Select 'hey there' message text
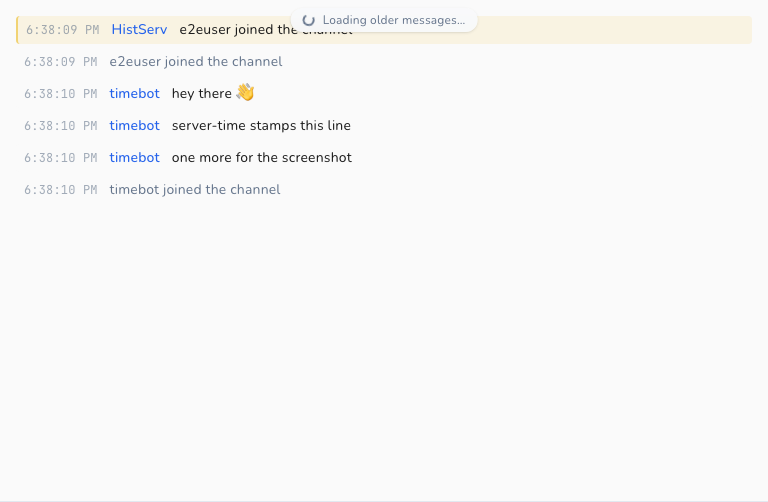This screenshot has height=502, width=768. [202, 94]
